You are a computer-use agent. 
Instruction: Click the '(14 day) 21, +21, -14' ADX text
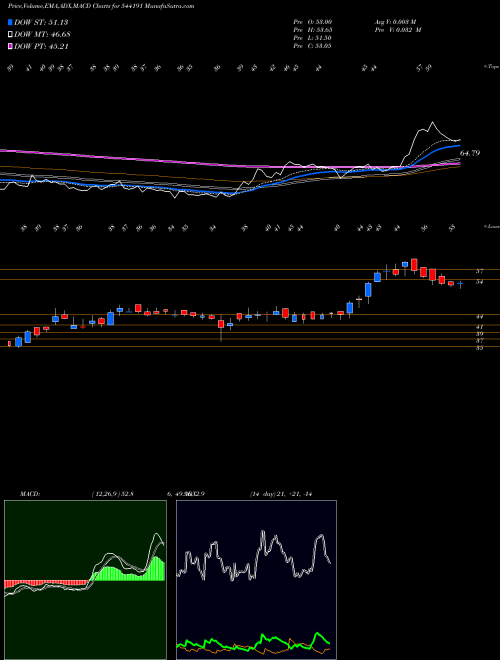(x=280, y=494)
